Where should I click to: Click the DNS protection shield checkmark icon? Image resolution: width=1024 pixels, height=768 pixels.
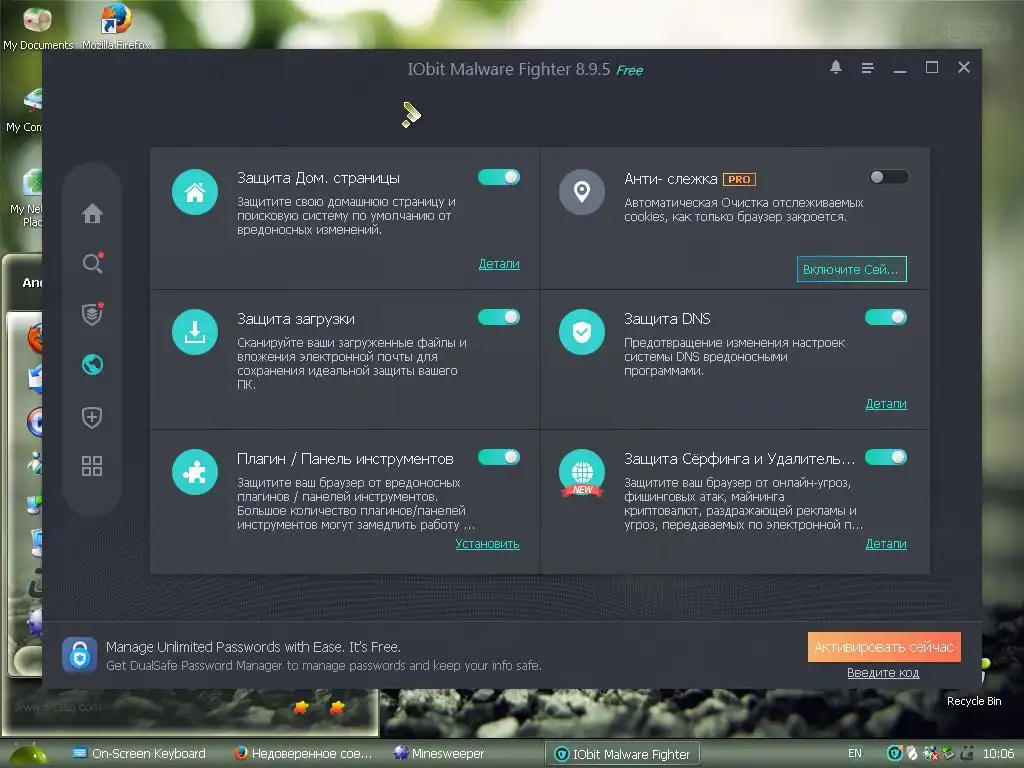pyautogui.click(x=582, y=332)
